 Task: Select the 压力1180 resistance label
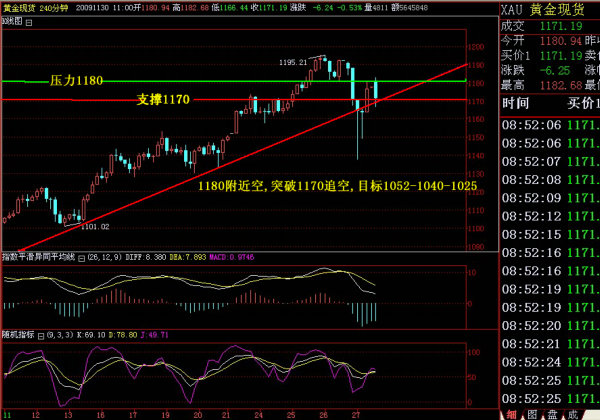coord(77,80)
